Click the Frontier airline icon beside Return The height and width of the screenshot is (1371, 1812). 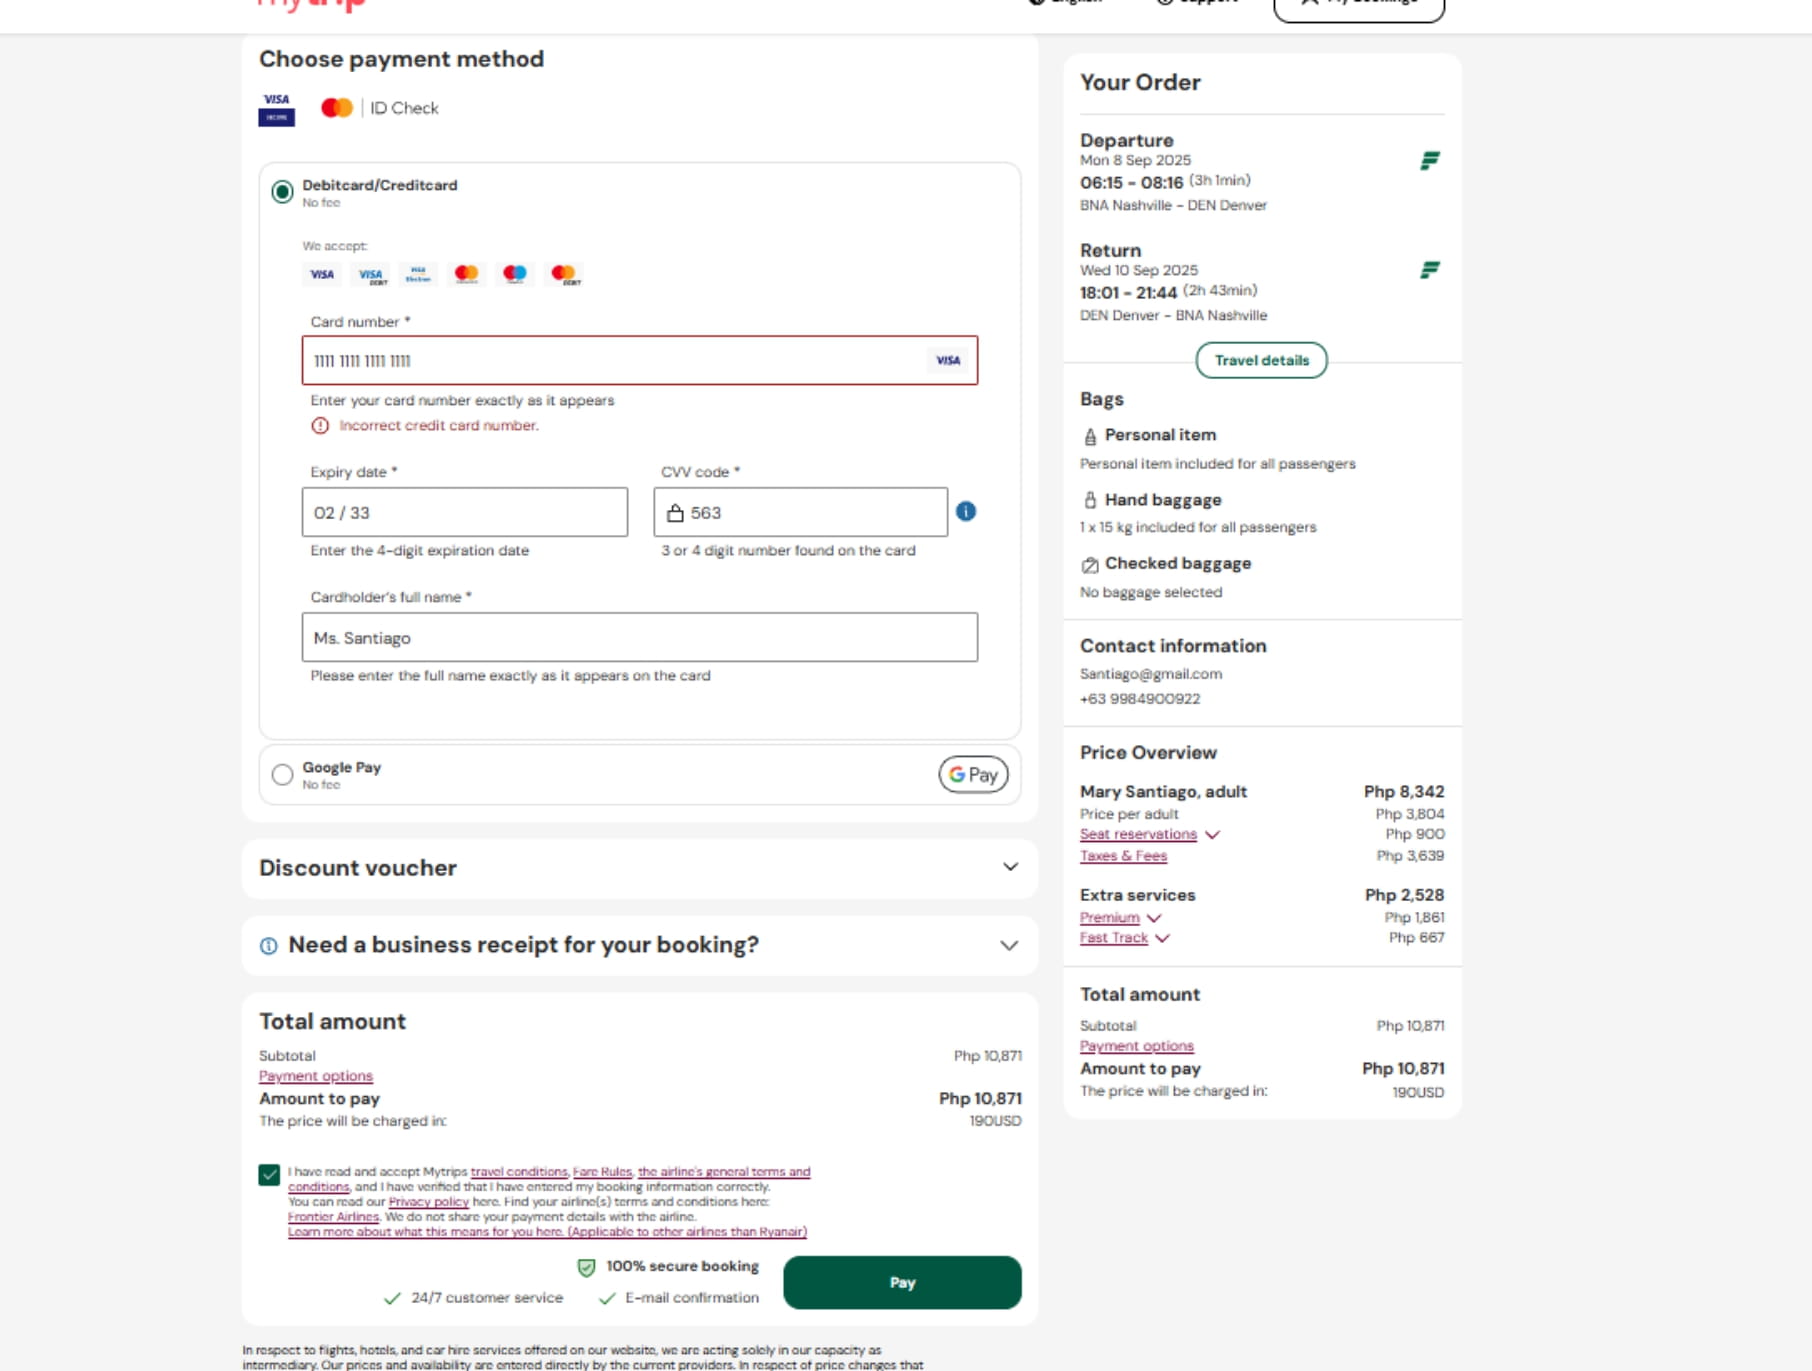click(1430, 270)
